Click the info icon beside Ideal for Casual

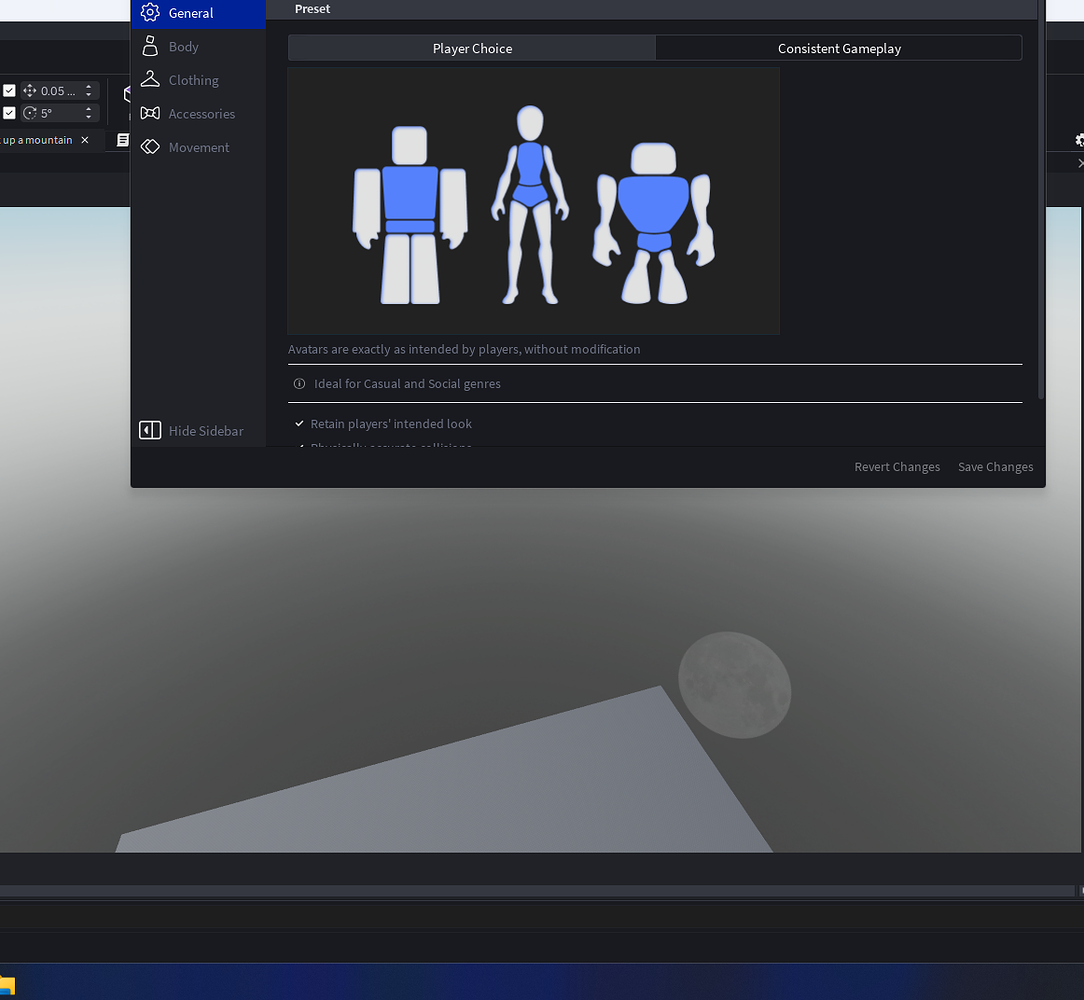(299, 384)
